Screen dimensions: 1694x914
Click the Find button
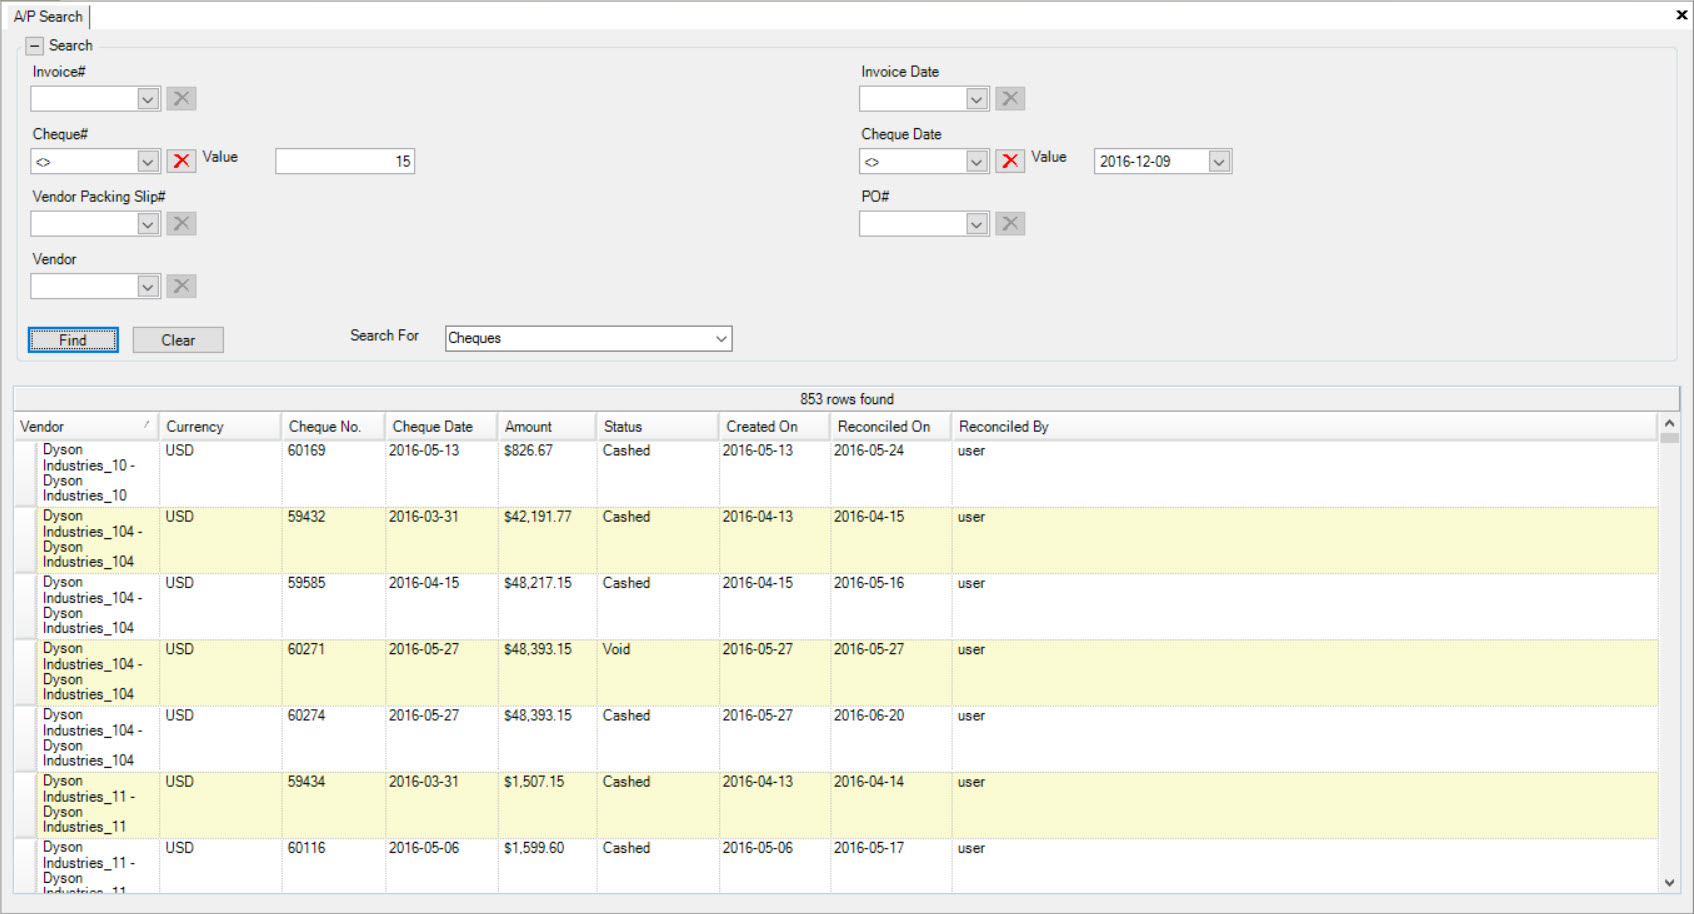click(x=73, y=340)
